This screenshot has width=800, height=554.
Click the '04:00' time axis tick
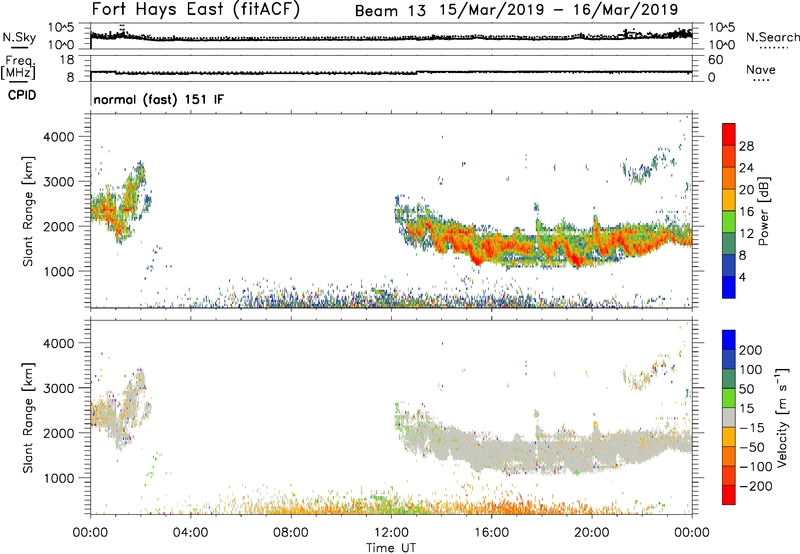coord(191,533)
